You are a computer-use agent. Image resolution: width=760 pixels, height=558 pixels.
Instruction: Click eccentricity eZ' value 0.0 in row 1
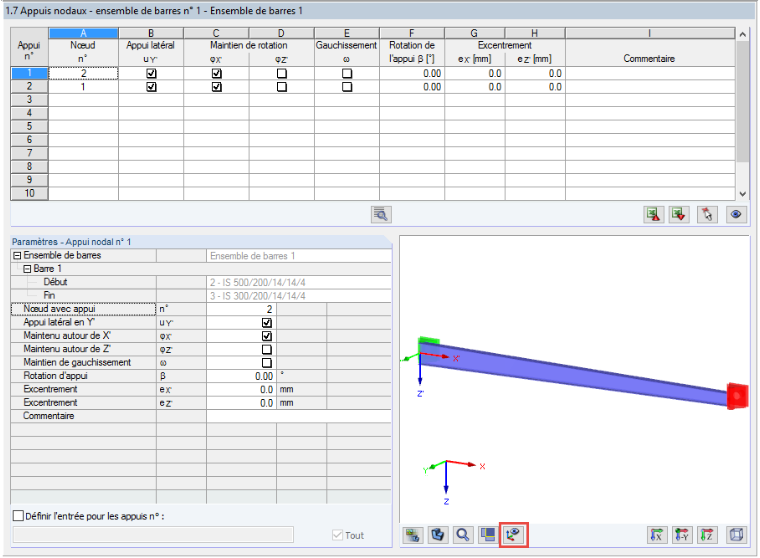click(x=535, y=73)
